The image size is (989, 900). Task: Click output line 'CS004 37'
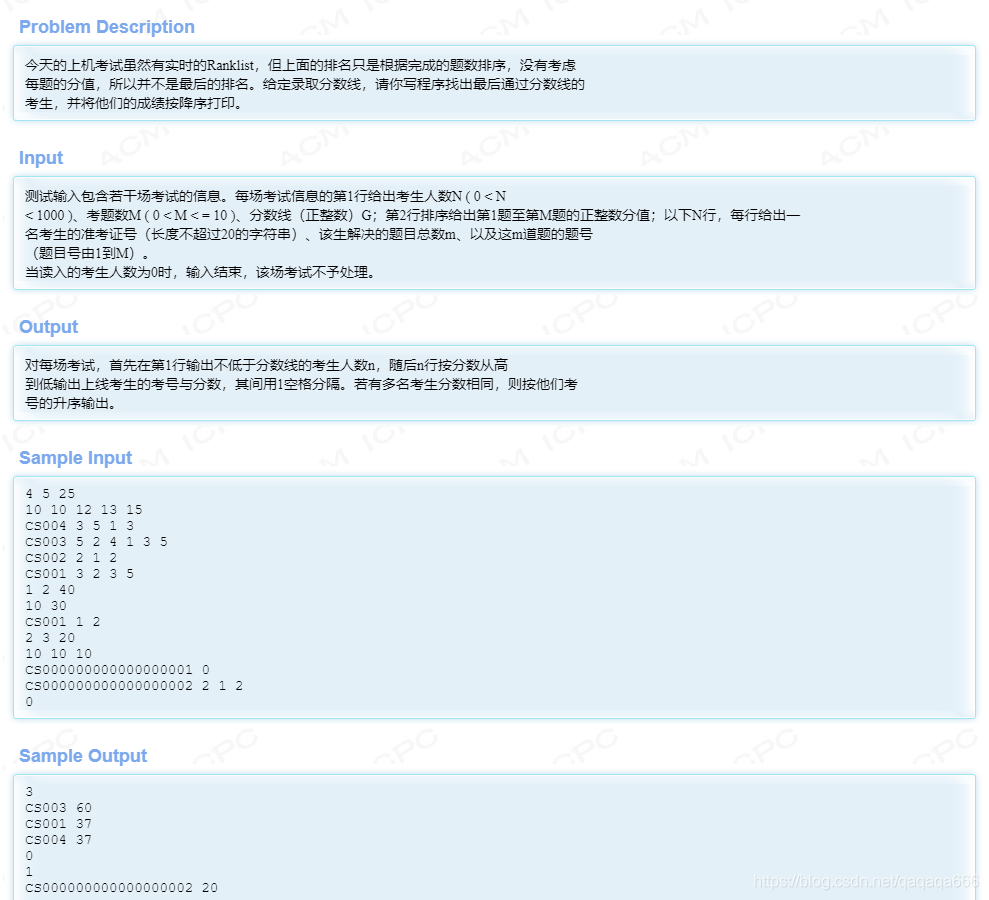click(59, 840)
